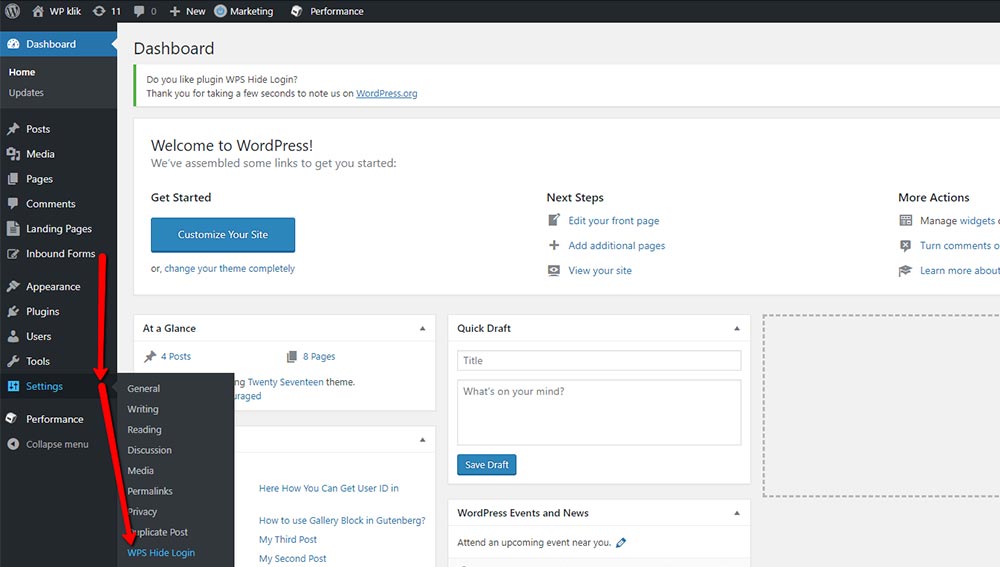Click the Appearance brush icon in sidebar
The height and width of the screenshot is (567, 1000).
click(13, 286)
